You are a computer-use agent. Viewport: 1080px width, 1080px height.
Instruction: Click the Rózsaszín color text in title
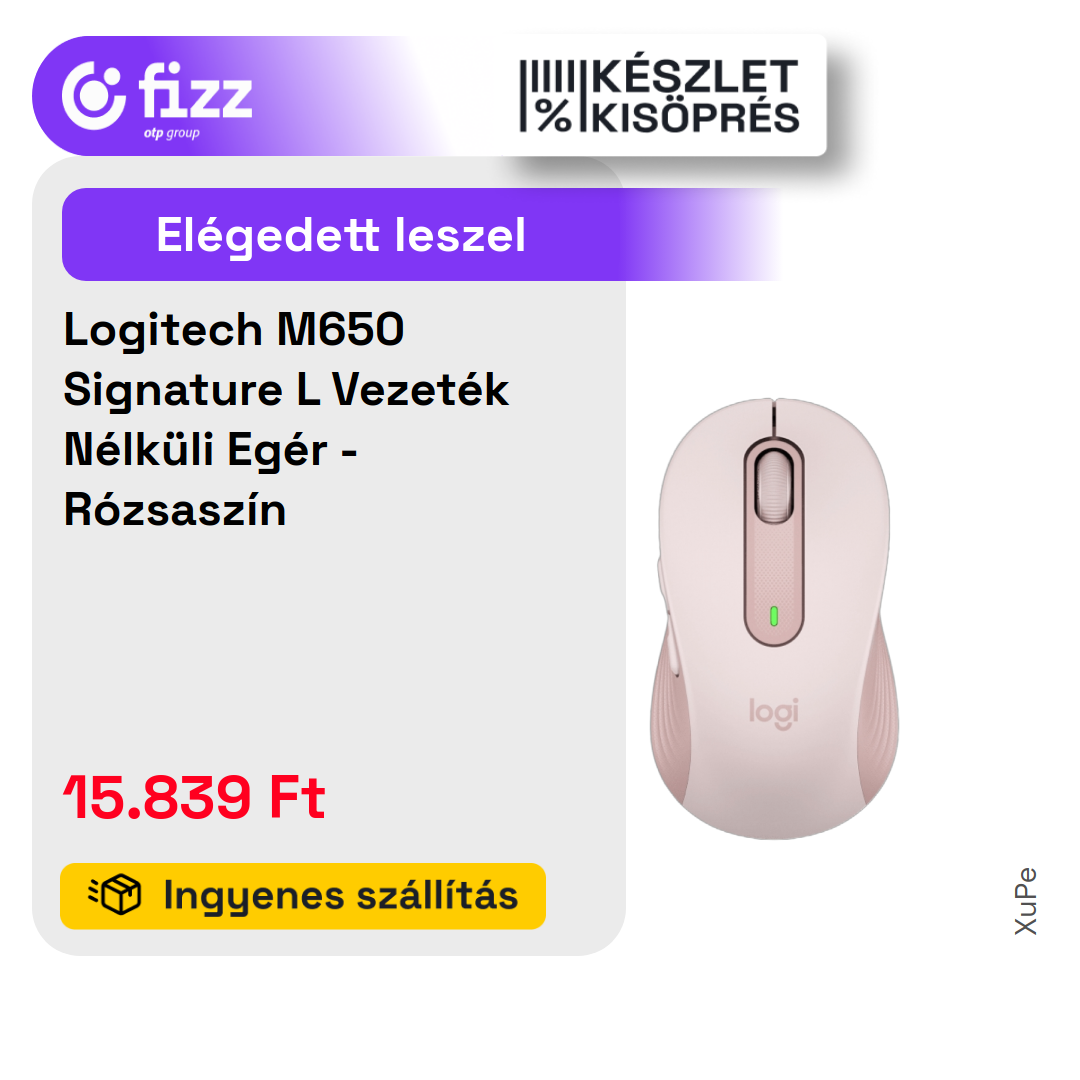pos(175,510)
